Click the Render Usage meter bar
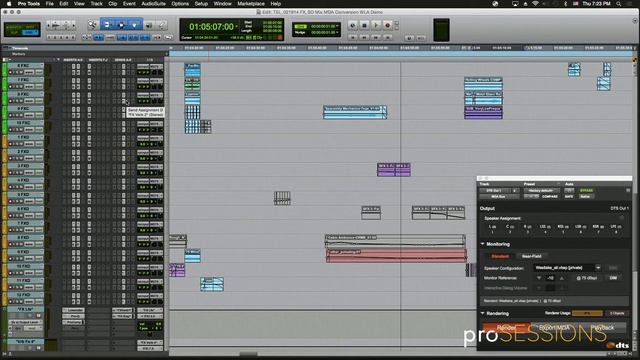The width and height of the screenshot is (640, 360). 587,313
